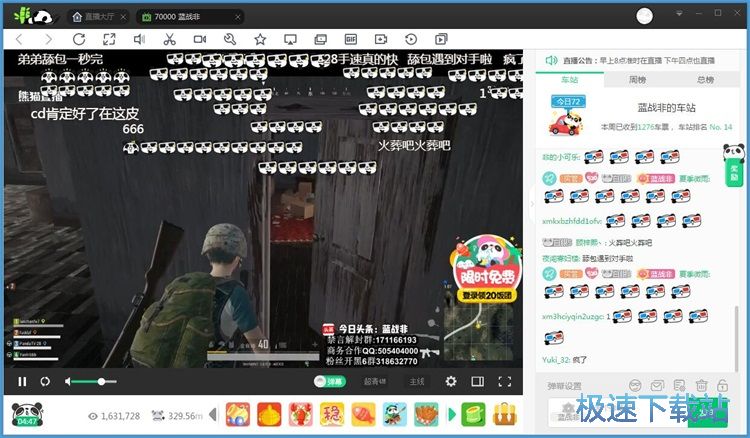Switch to the 总榜 tab
This screenshot has height=438, width=750.
point(706,80)
